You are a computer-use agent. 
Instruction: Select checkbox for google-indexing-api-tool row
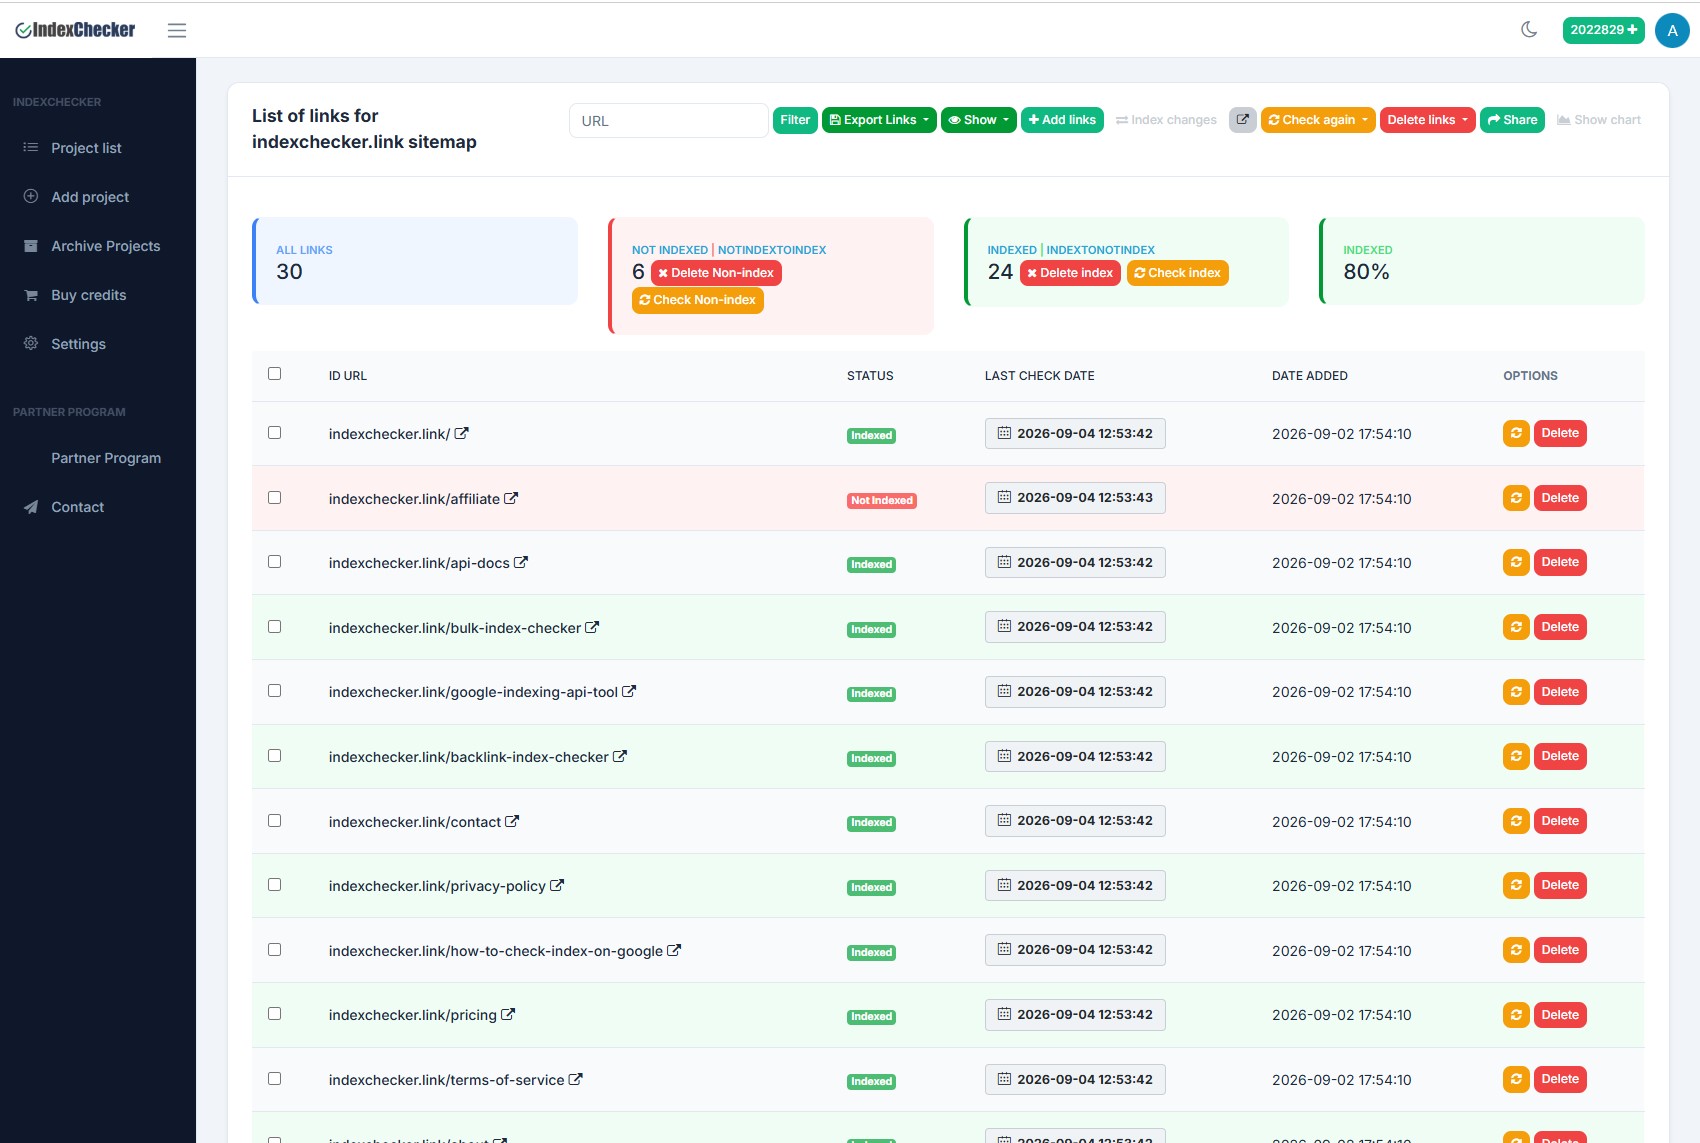[274, 690]
